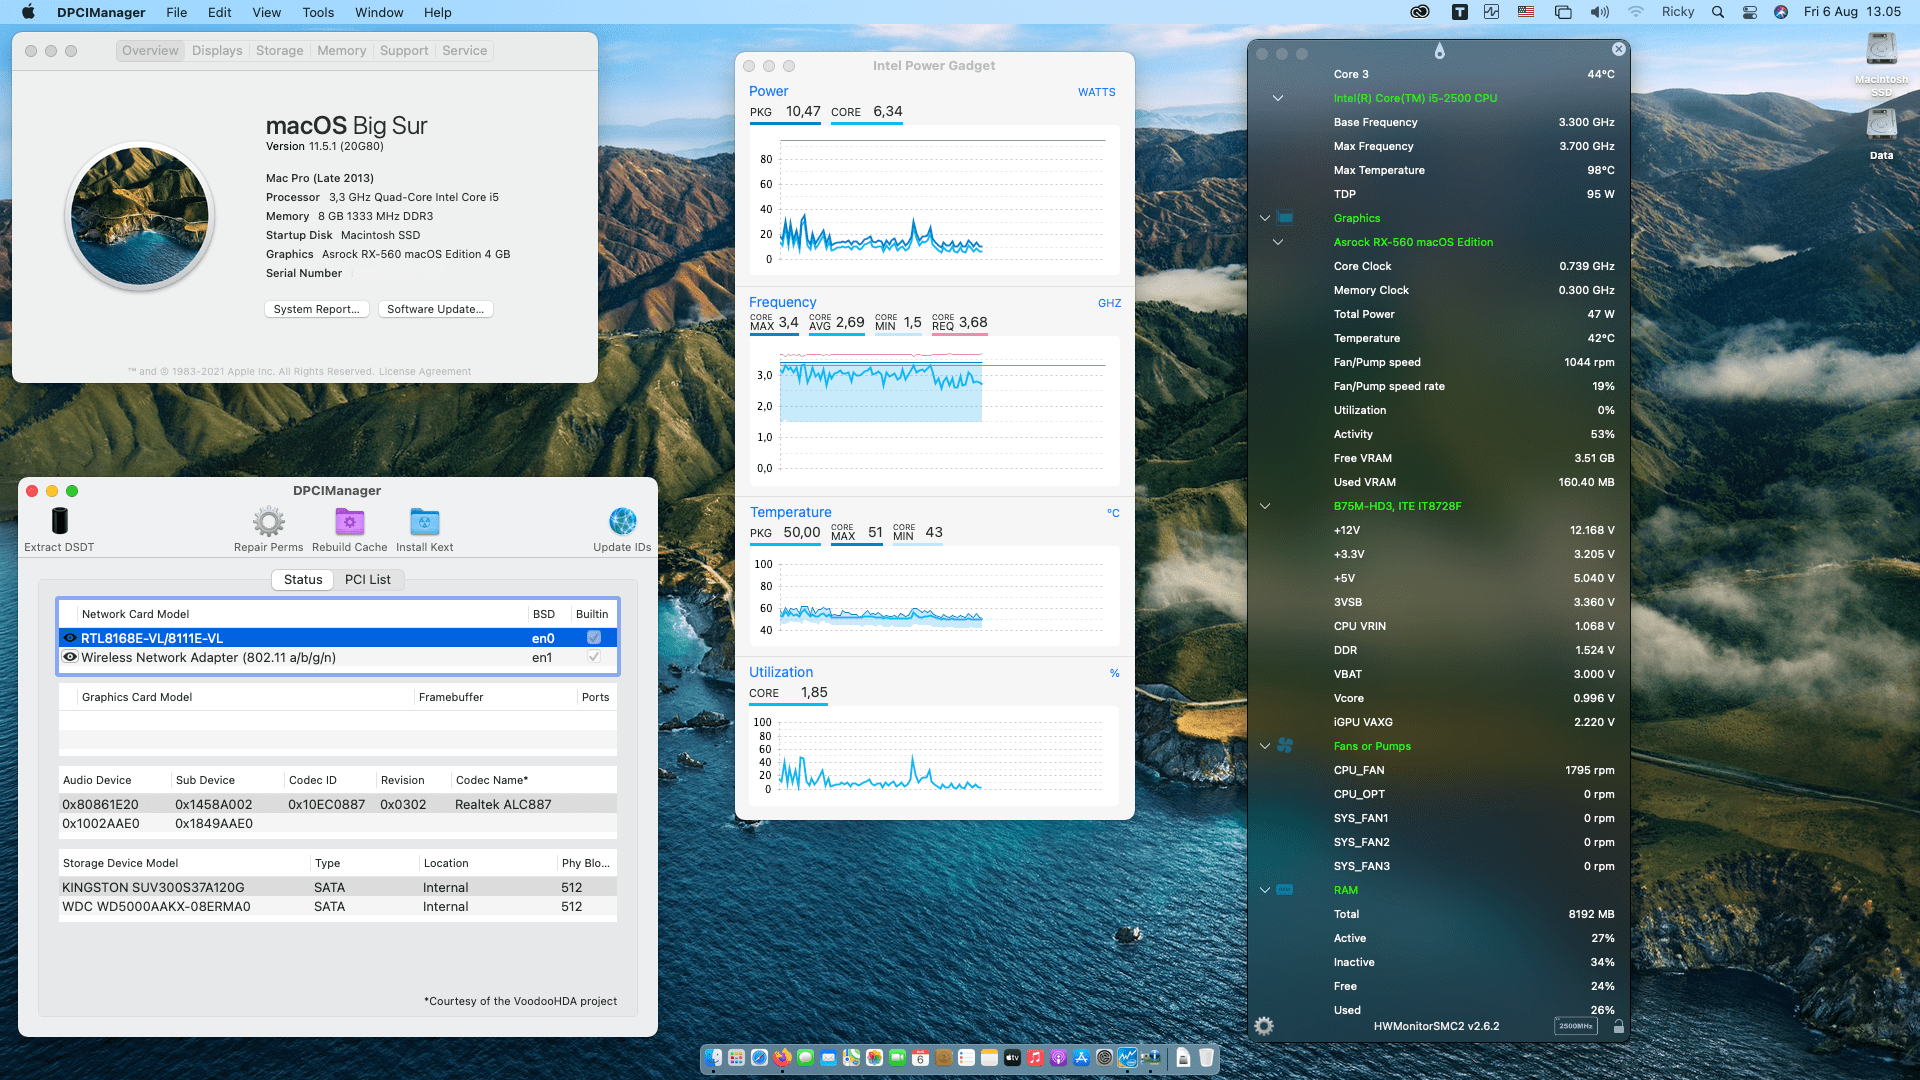
Task: Open the File menu
Action: [x=177, y=12]
